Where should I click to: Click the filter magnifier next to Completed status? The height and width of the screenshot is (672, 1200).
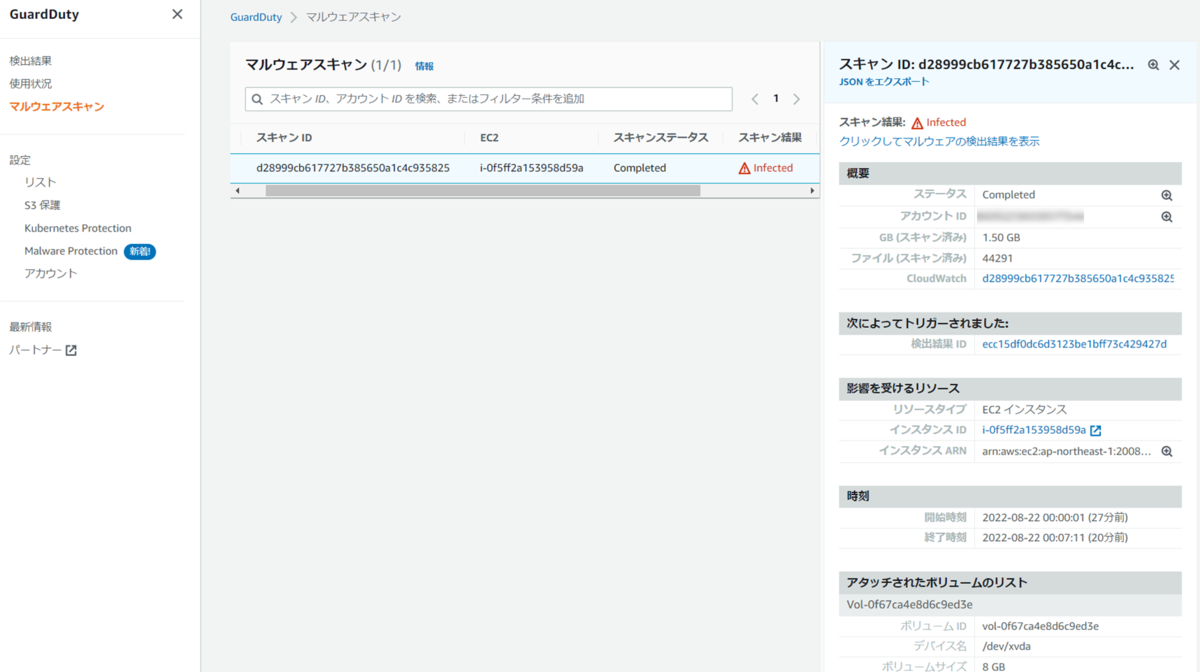(1166, 195)
